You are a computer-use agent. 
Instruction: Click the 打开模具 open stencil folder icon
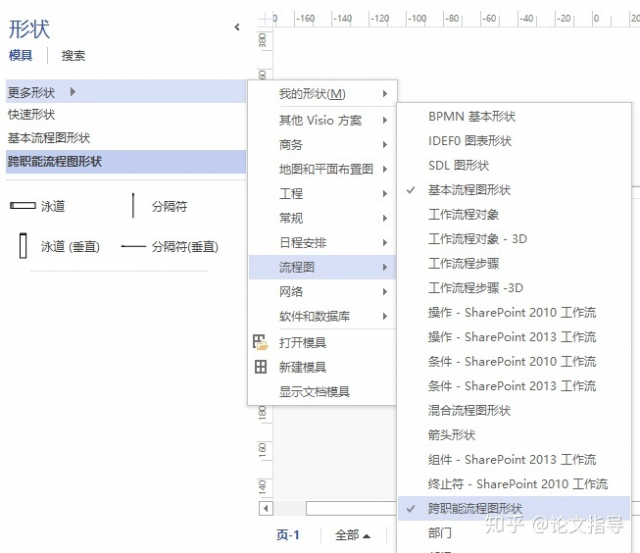260,342
